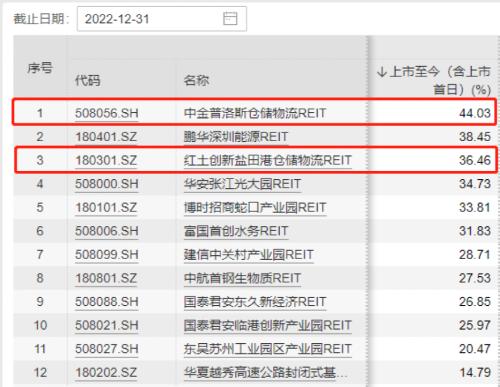Select the value 28.71 in row 7
This screenshot has width=500, height=387.
(475, 255)
